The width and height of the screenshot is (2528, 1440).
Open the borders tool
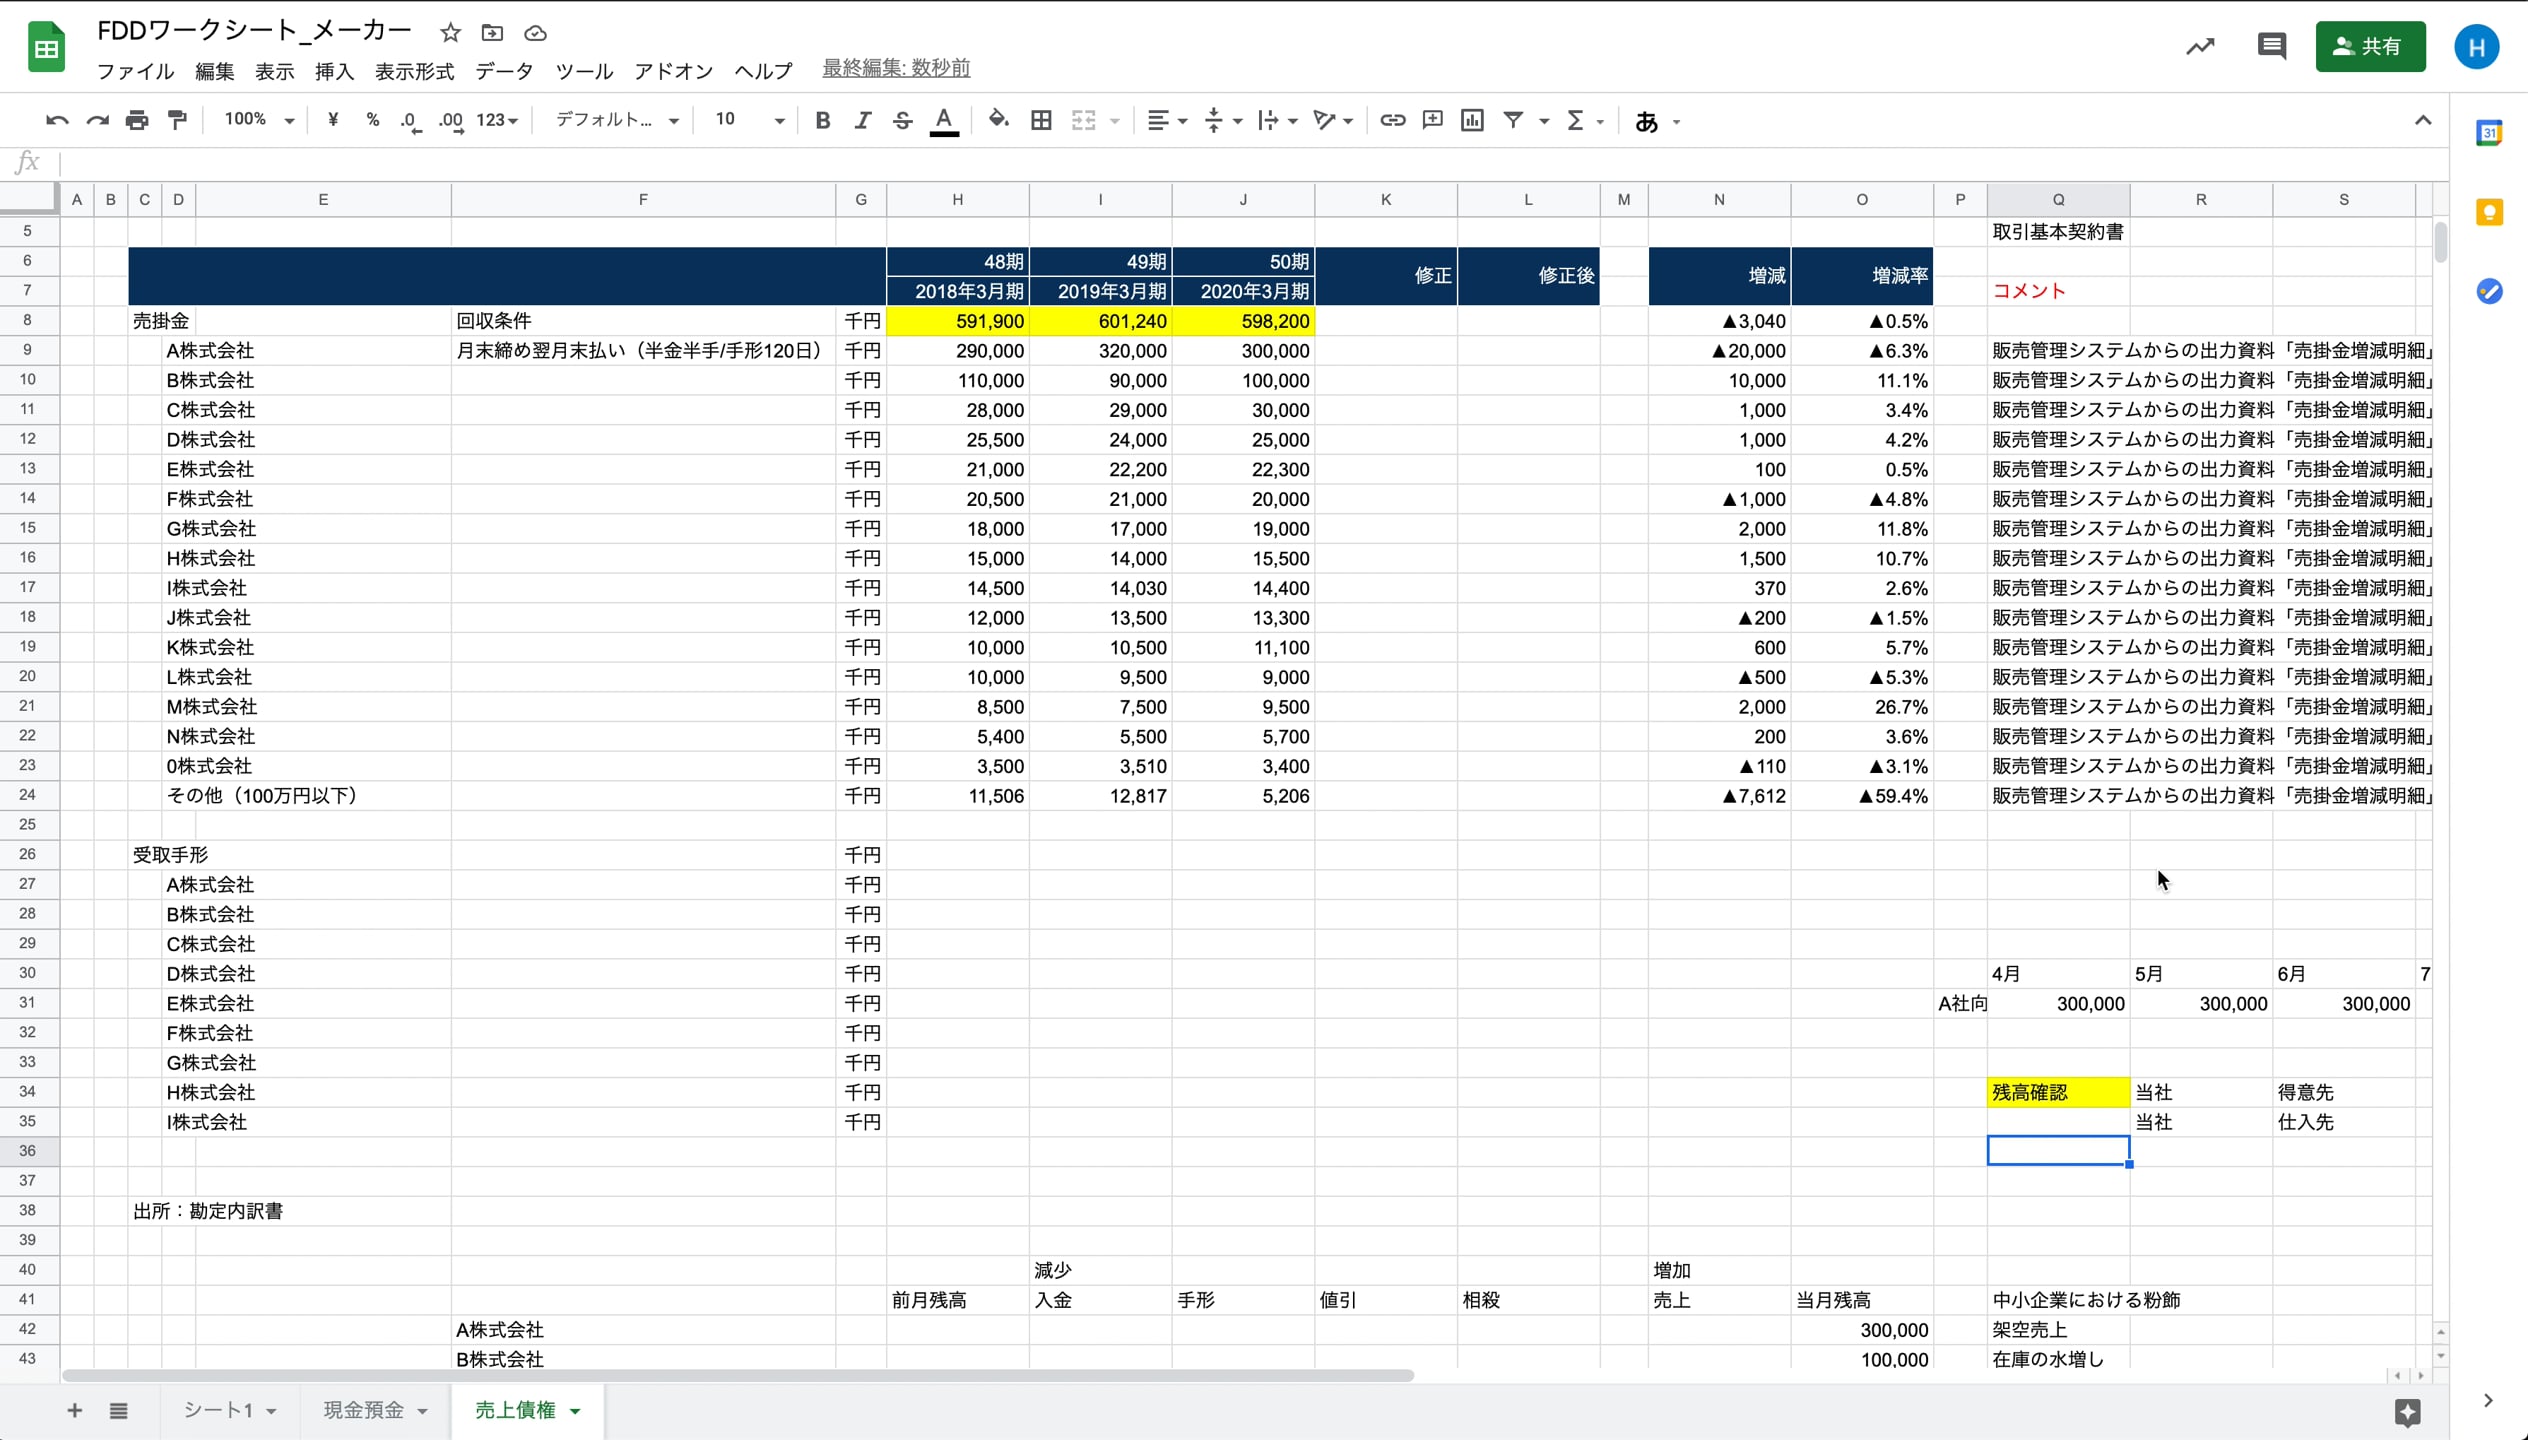(1041, 121)
